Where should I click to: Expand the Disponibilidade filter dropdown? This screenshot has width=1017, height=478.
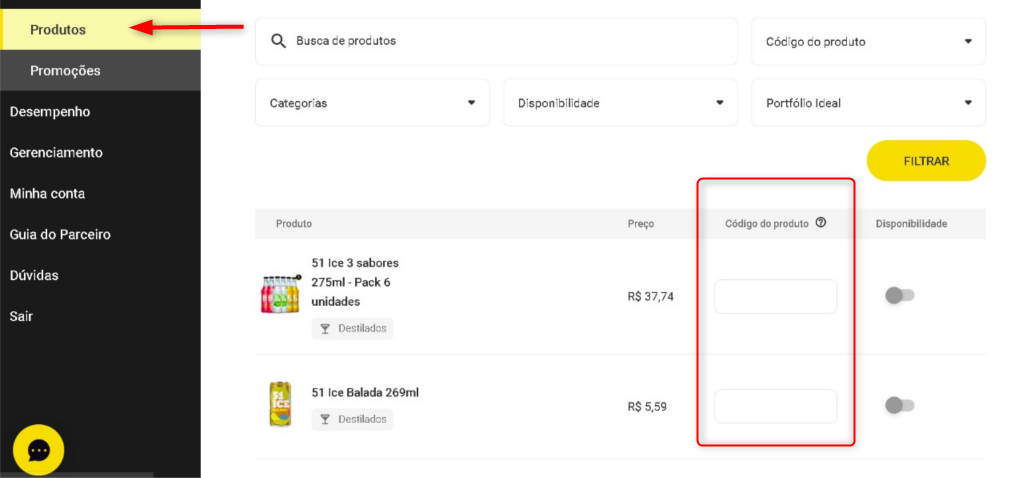tap(620, 103)
